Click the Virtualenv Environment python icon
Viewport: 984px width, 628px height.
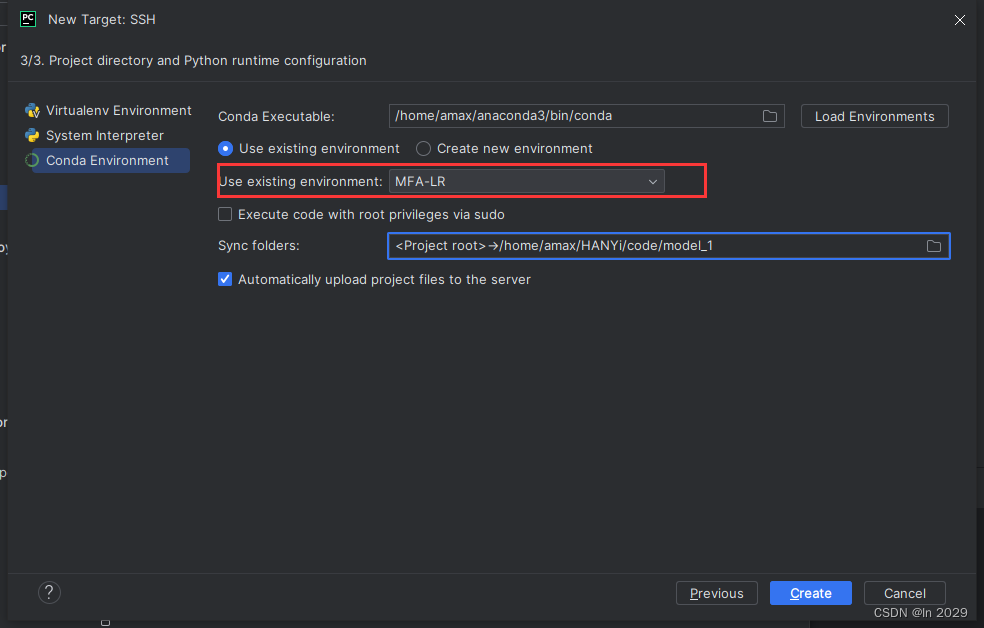(32, 111)
